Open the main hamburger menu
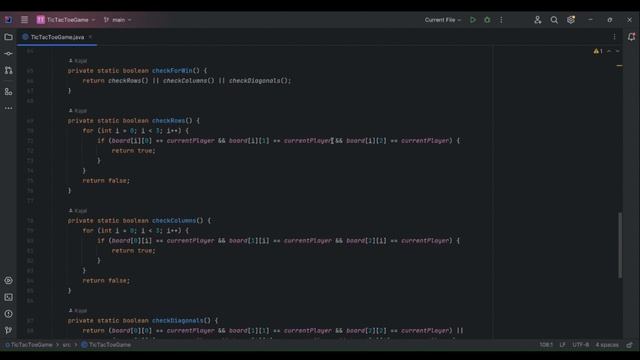Image resolution: width=640 pixels, height=360 pixels. (x=24, y=20)
